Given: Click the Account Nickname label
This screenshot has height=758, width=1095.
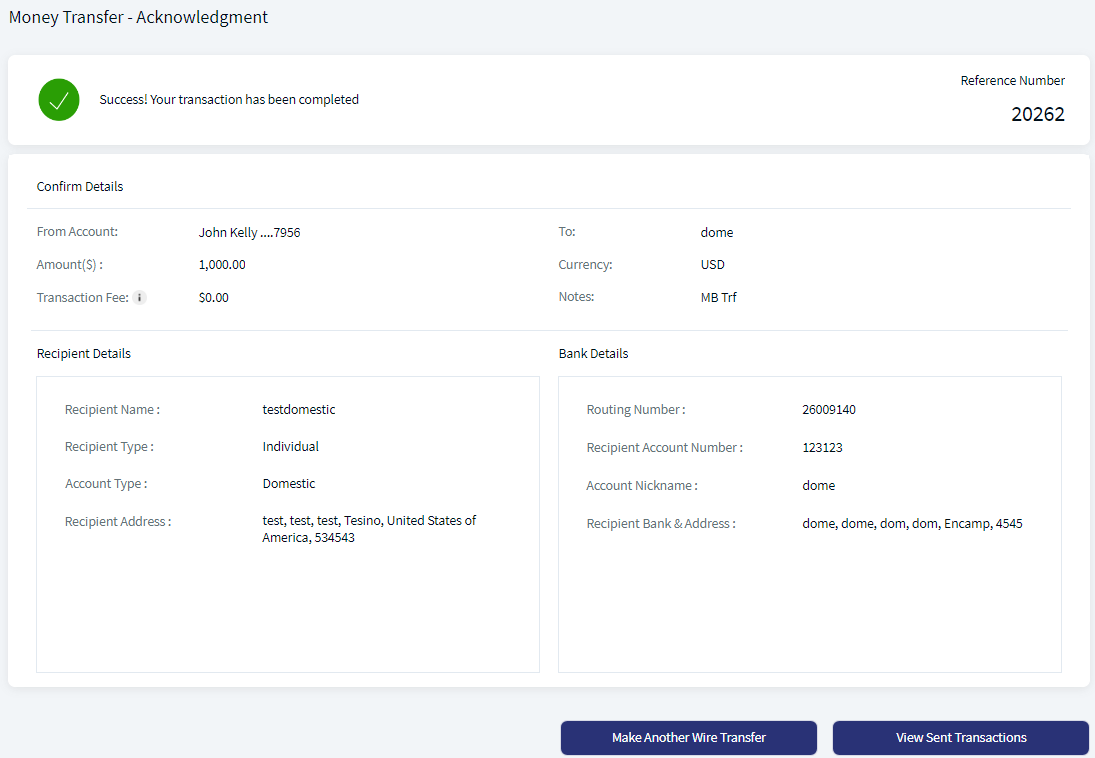Looking at the screenshot, I should click(x=641, y=486).
